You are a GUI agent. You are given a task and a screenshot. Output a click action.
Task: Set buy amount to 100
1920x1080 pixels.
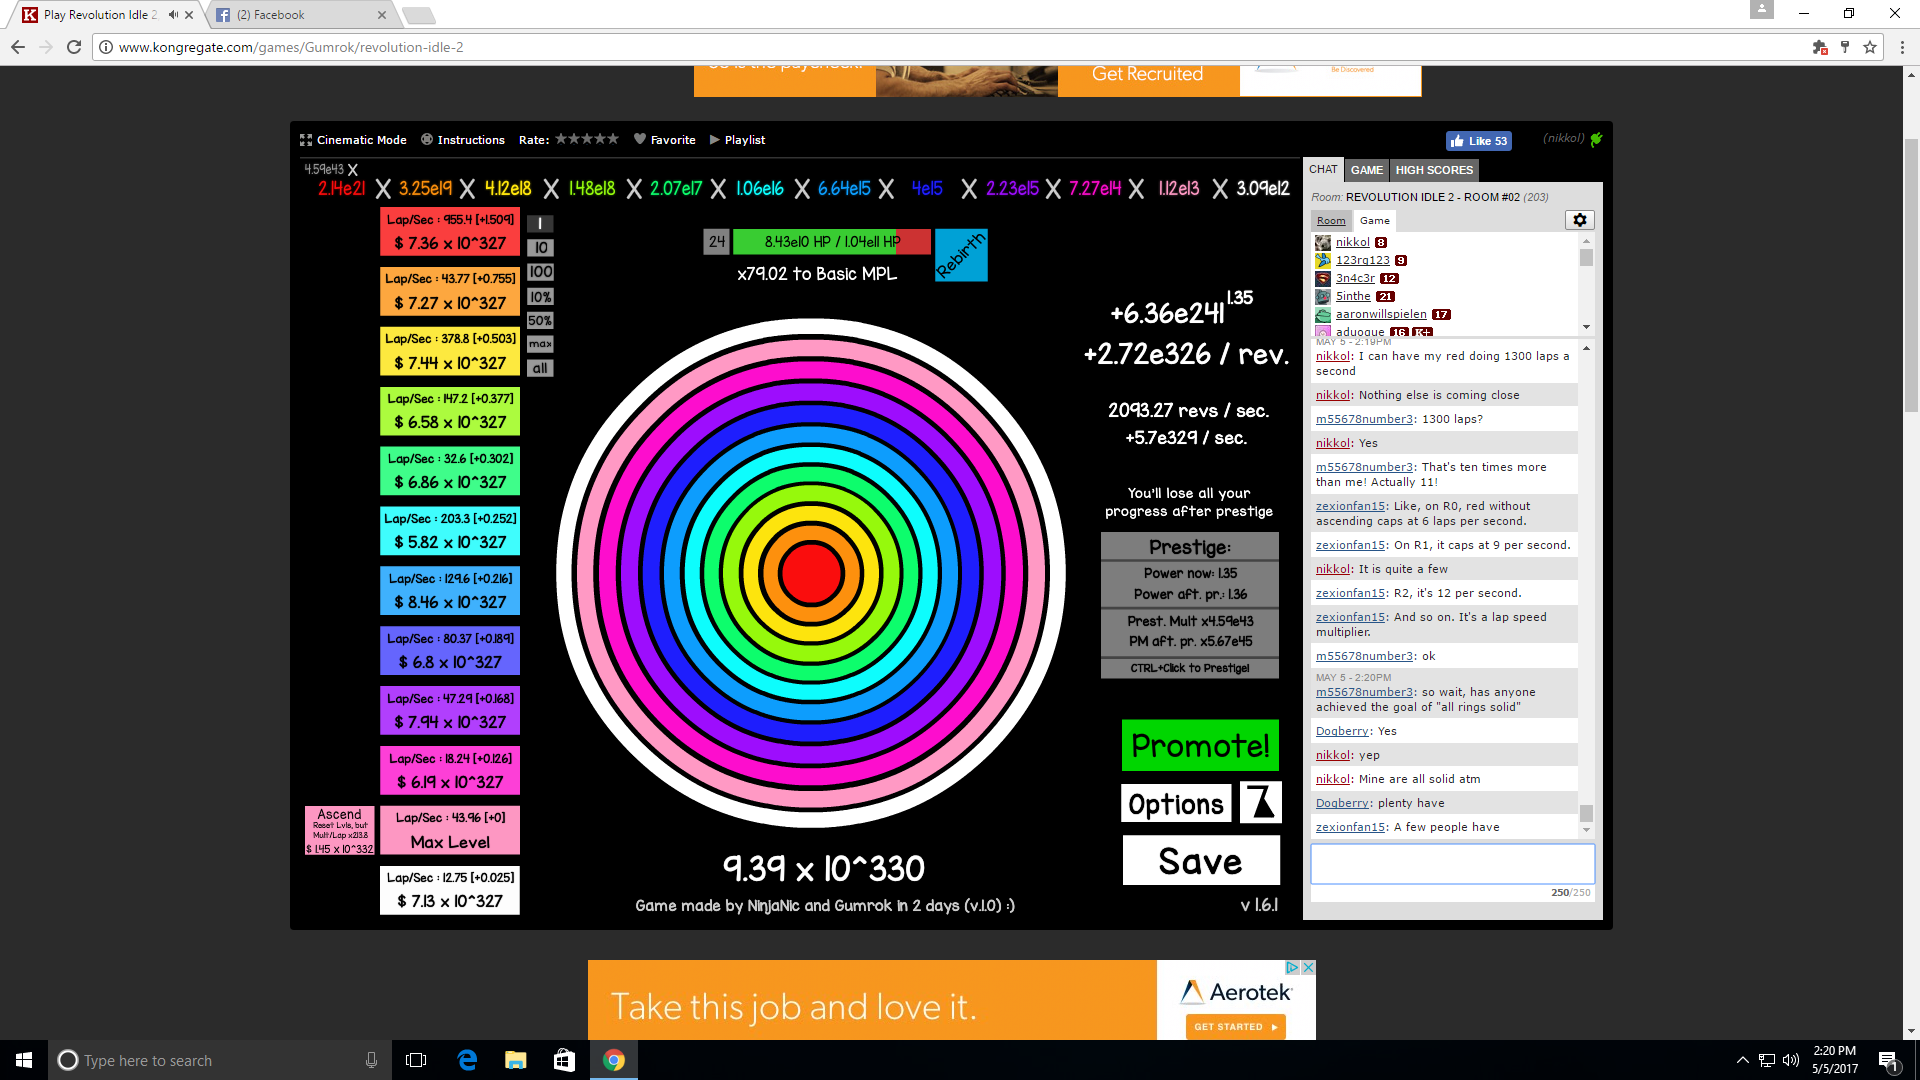540,272
